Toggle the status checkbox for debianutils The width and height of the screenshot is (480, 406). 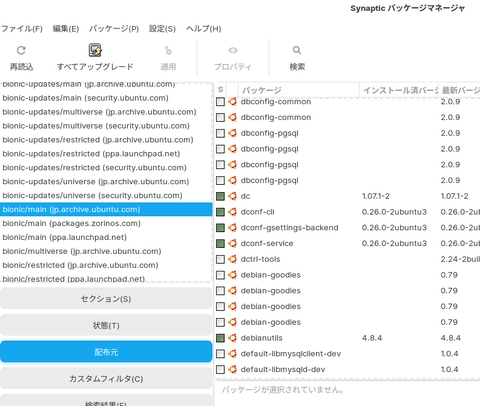pos(220,338)
